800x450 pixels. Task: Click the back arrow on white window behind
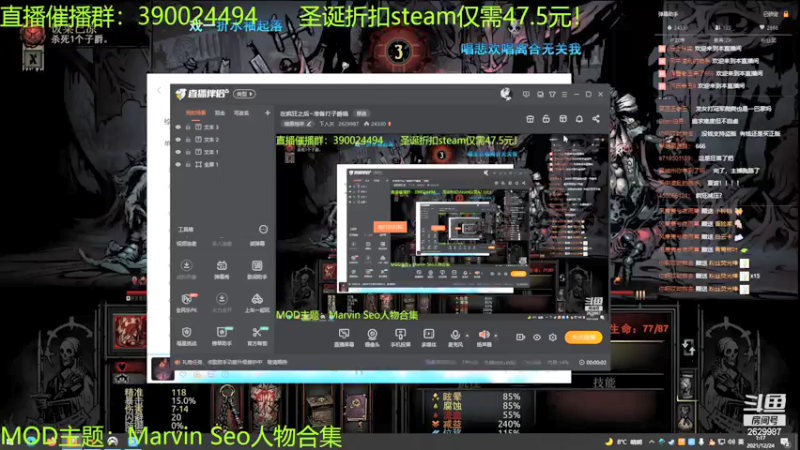point(159,90)
